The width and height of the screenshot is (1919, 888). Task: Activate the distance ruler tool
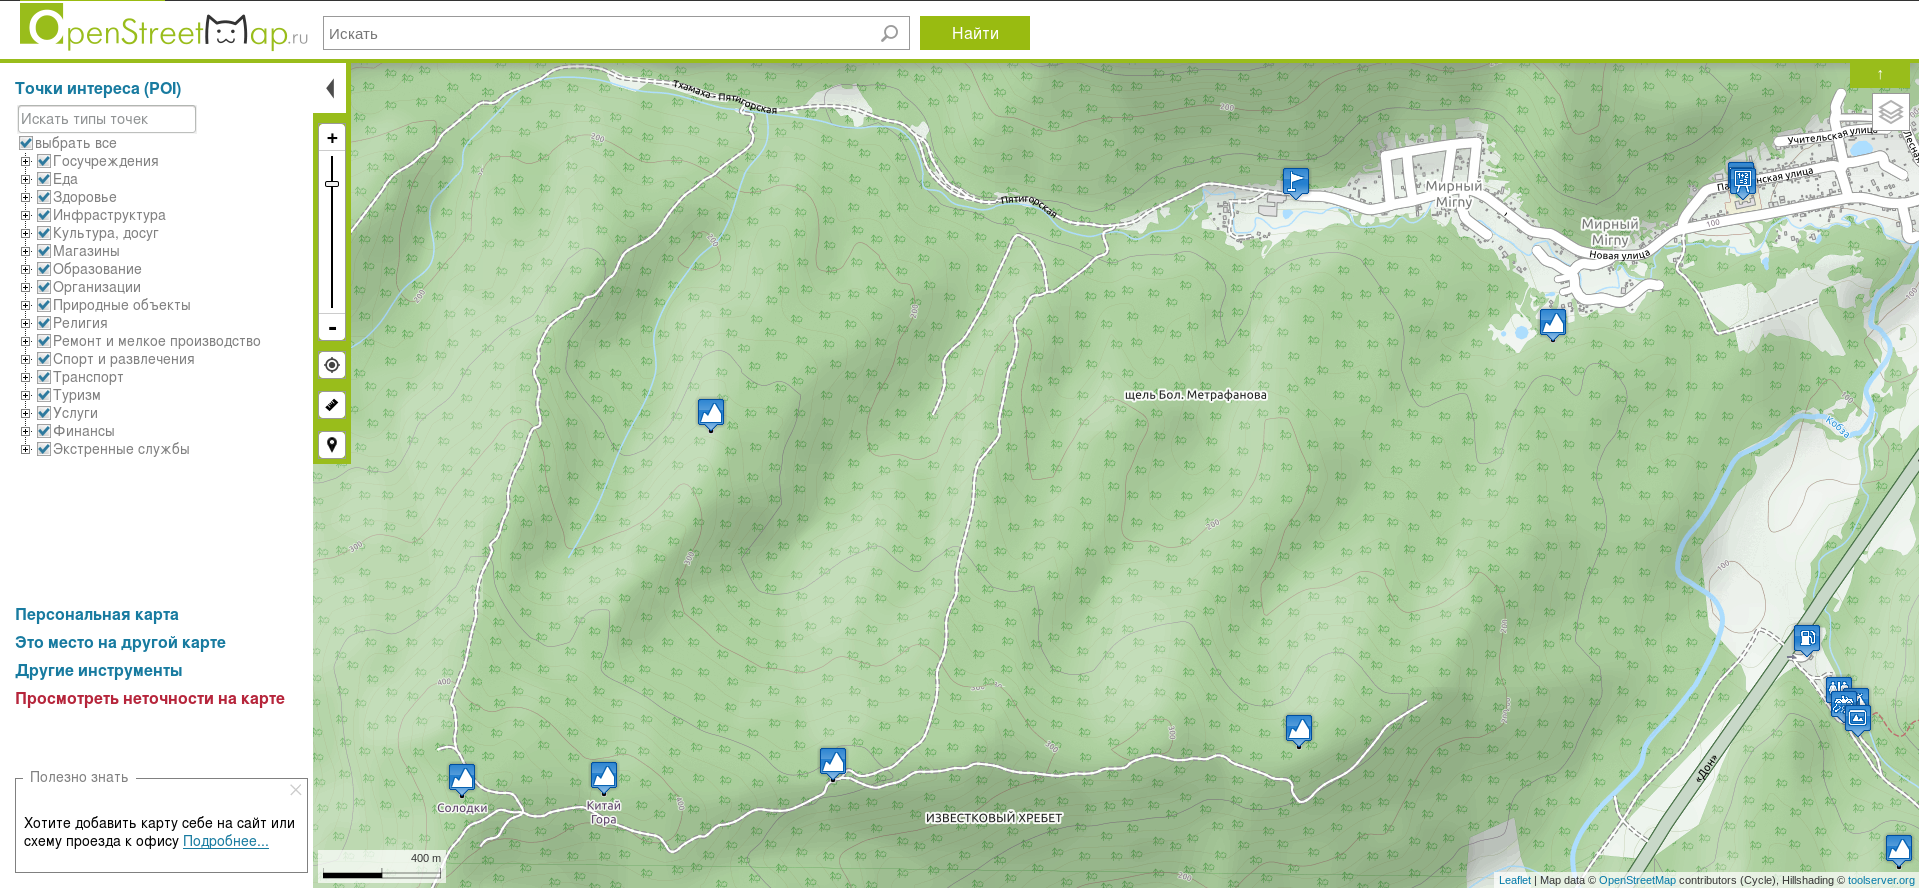332,405
